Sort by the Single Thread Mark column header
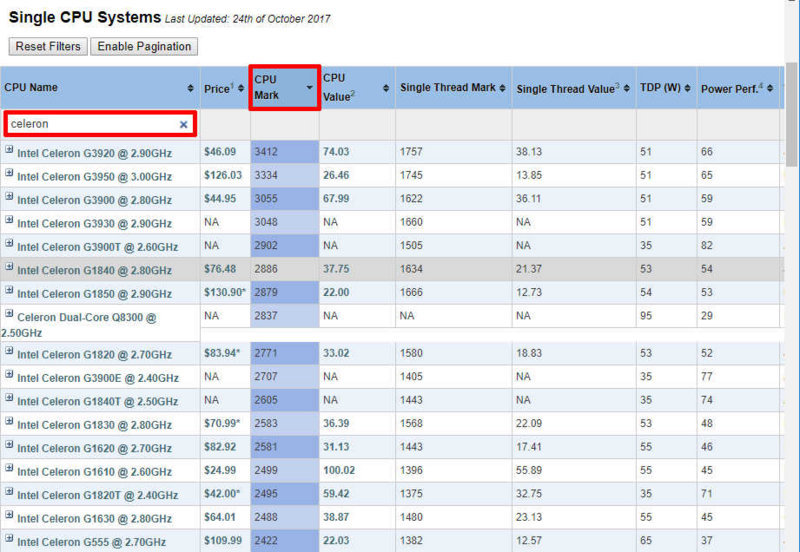Image resolution: width=800 pixels, height=552 pixels. pos(453,88)
